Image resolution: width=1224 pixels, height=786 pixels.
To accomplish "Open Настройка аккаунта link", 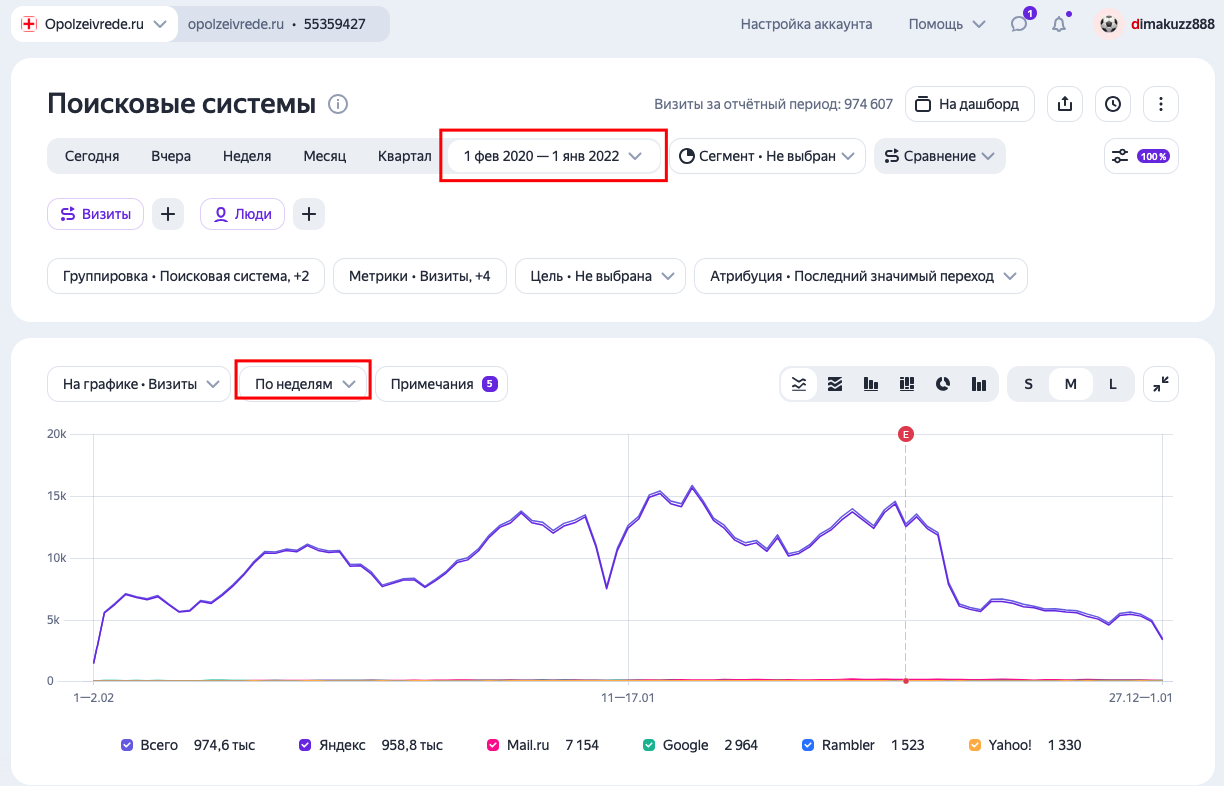I will [806, 24].
